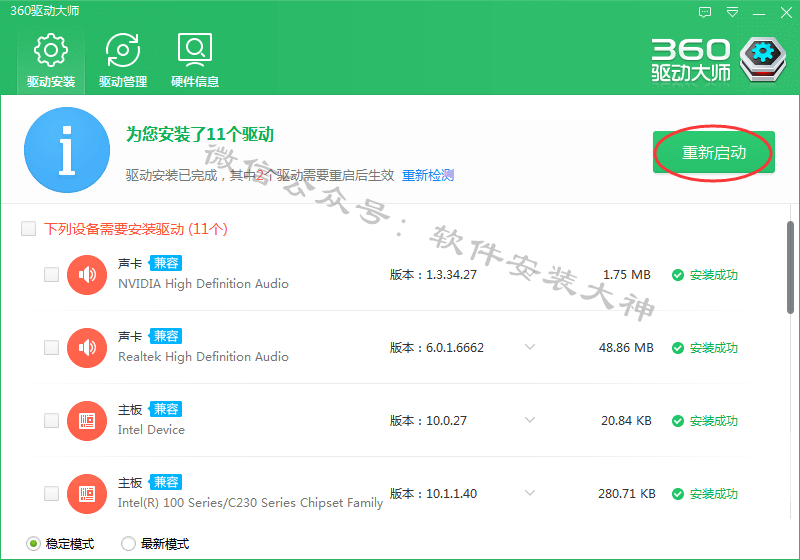Image resolution: width=800 pixels, height=560 pixels.
Task: Click the 兼容 tag on Intel Device row
Action: tap(166, 409)
